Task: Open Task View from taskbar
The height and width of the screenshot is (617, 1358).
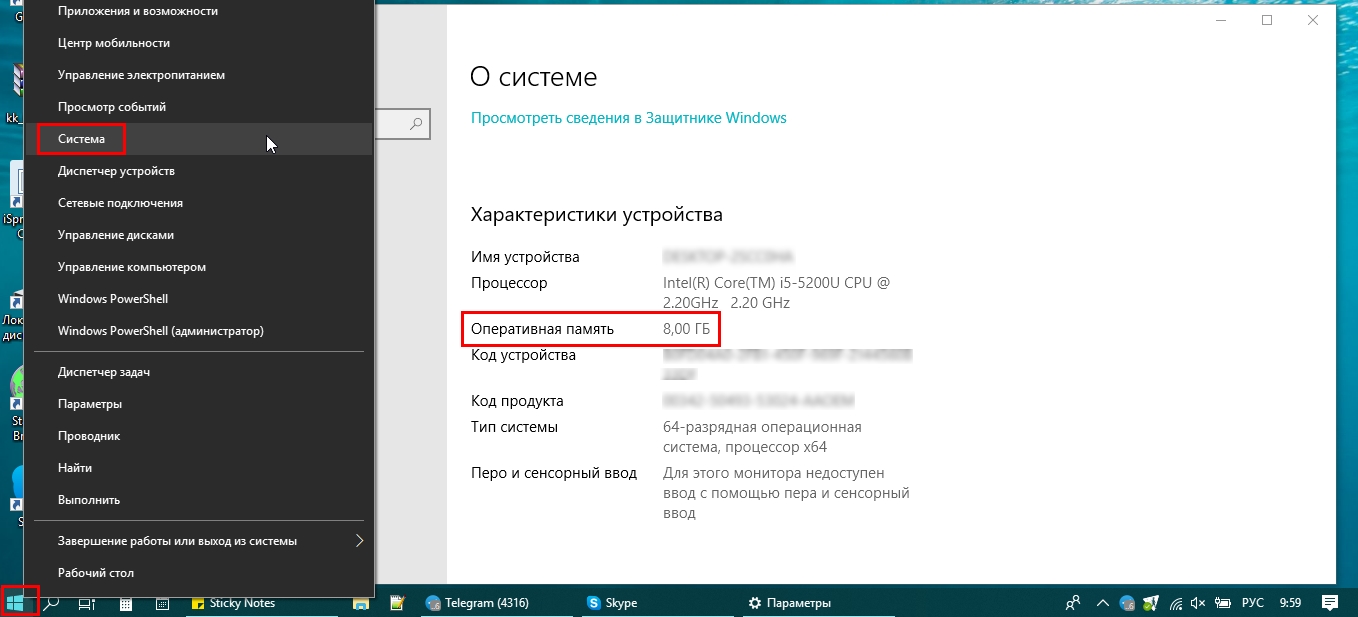Action: 88,603
